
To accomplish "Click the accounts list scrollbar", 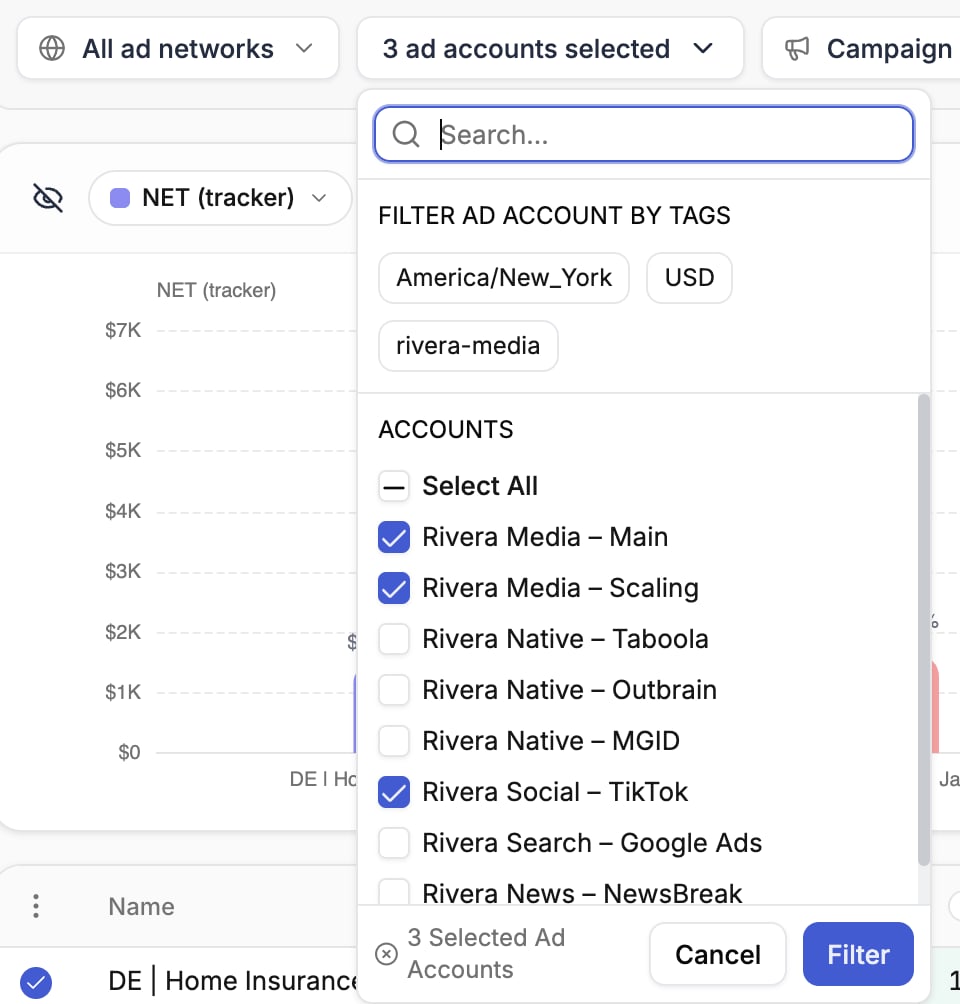I will click(923, 631).
